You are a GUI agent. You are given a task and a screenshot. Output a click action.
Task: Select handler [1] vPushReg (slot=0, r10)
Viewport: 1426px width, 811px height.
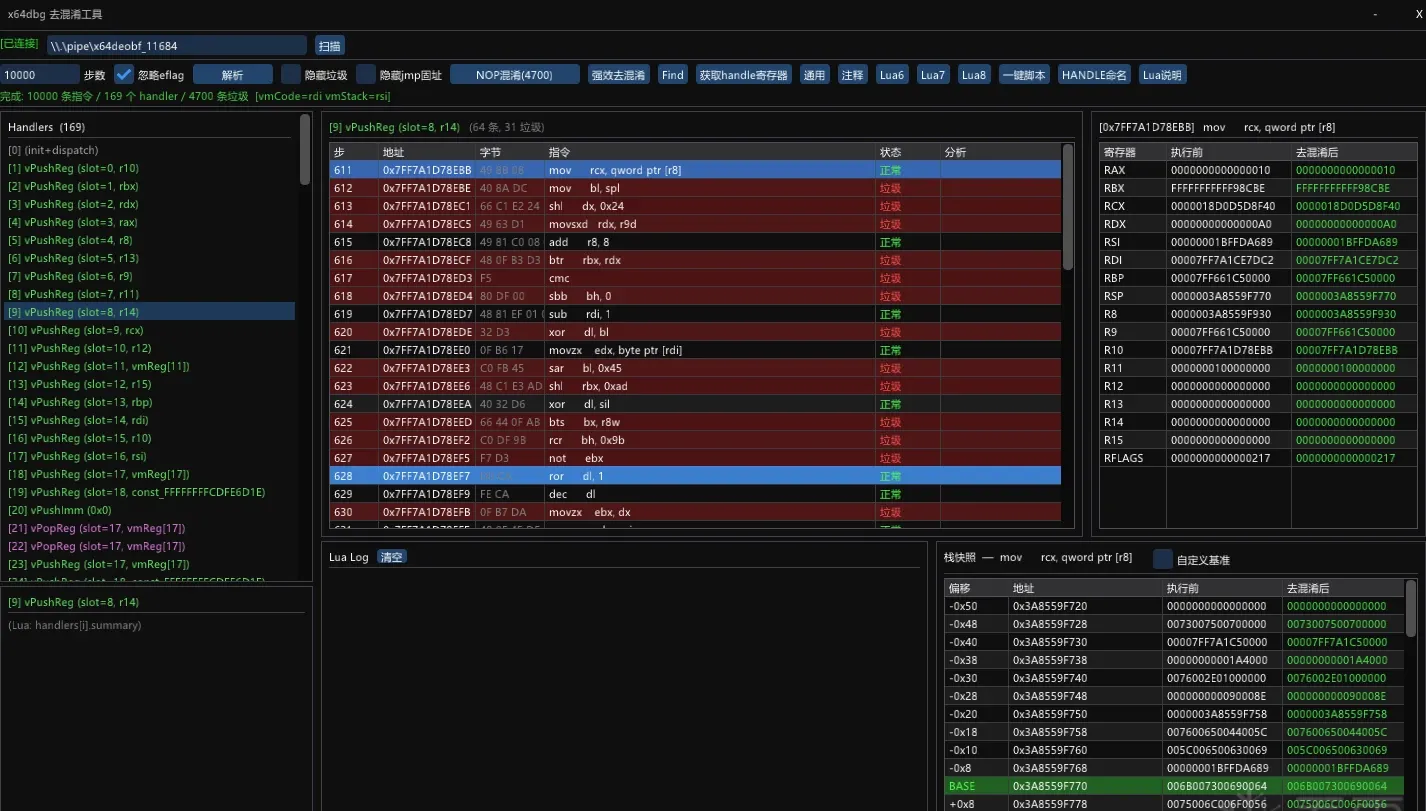[x=150, y=168]
